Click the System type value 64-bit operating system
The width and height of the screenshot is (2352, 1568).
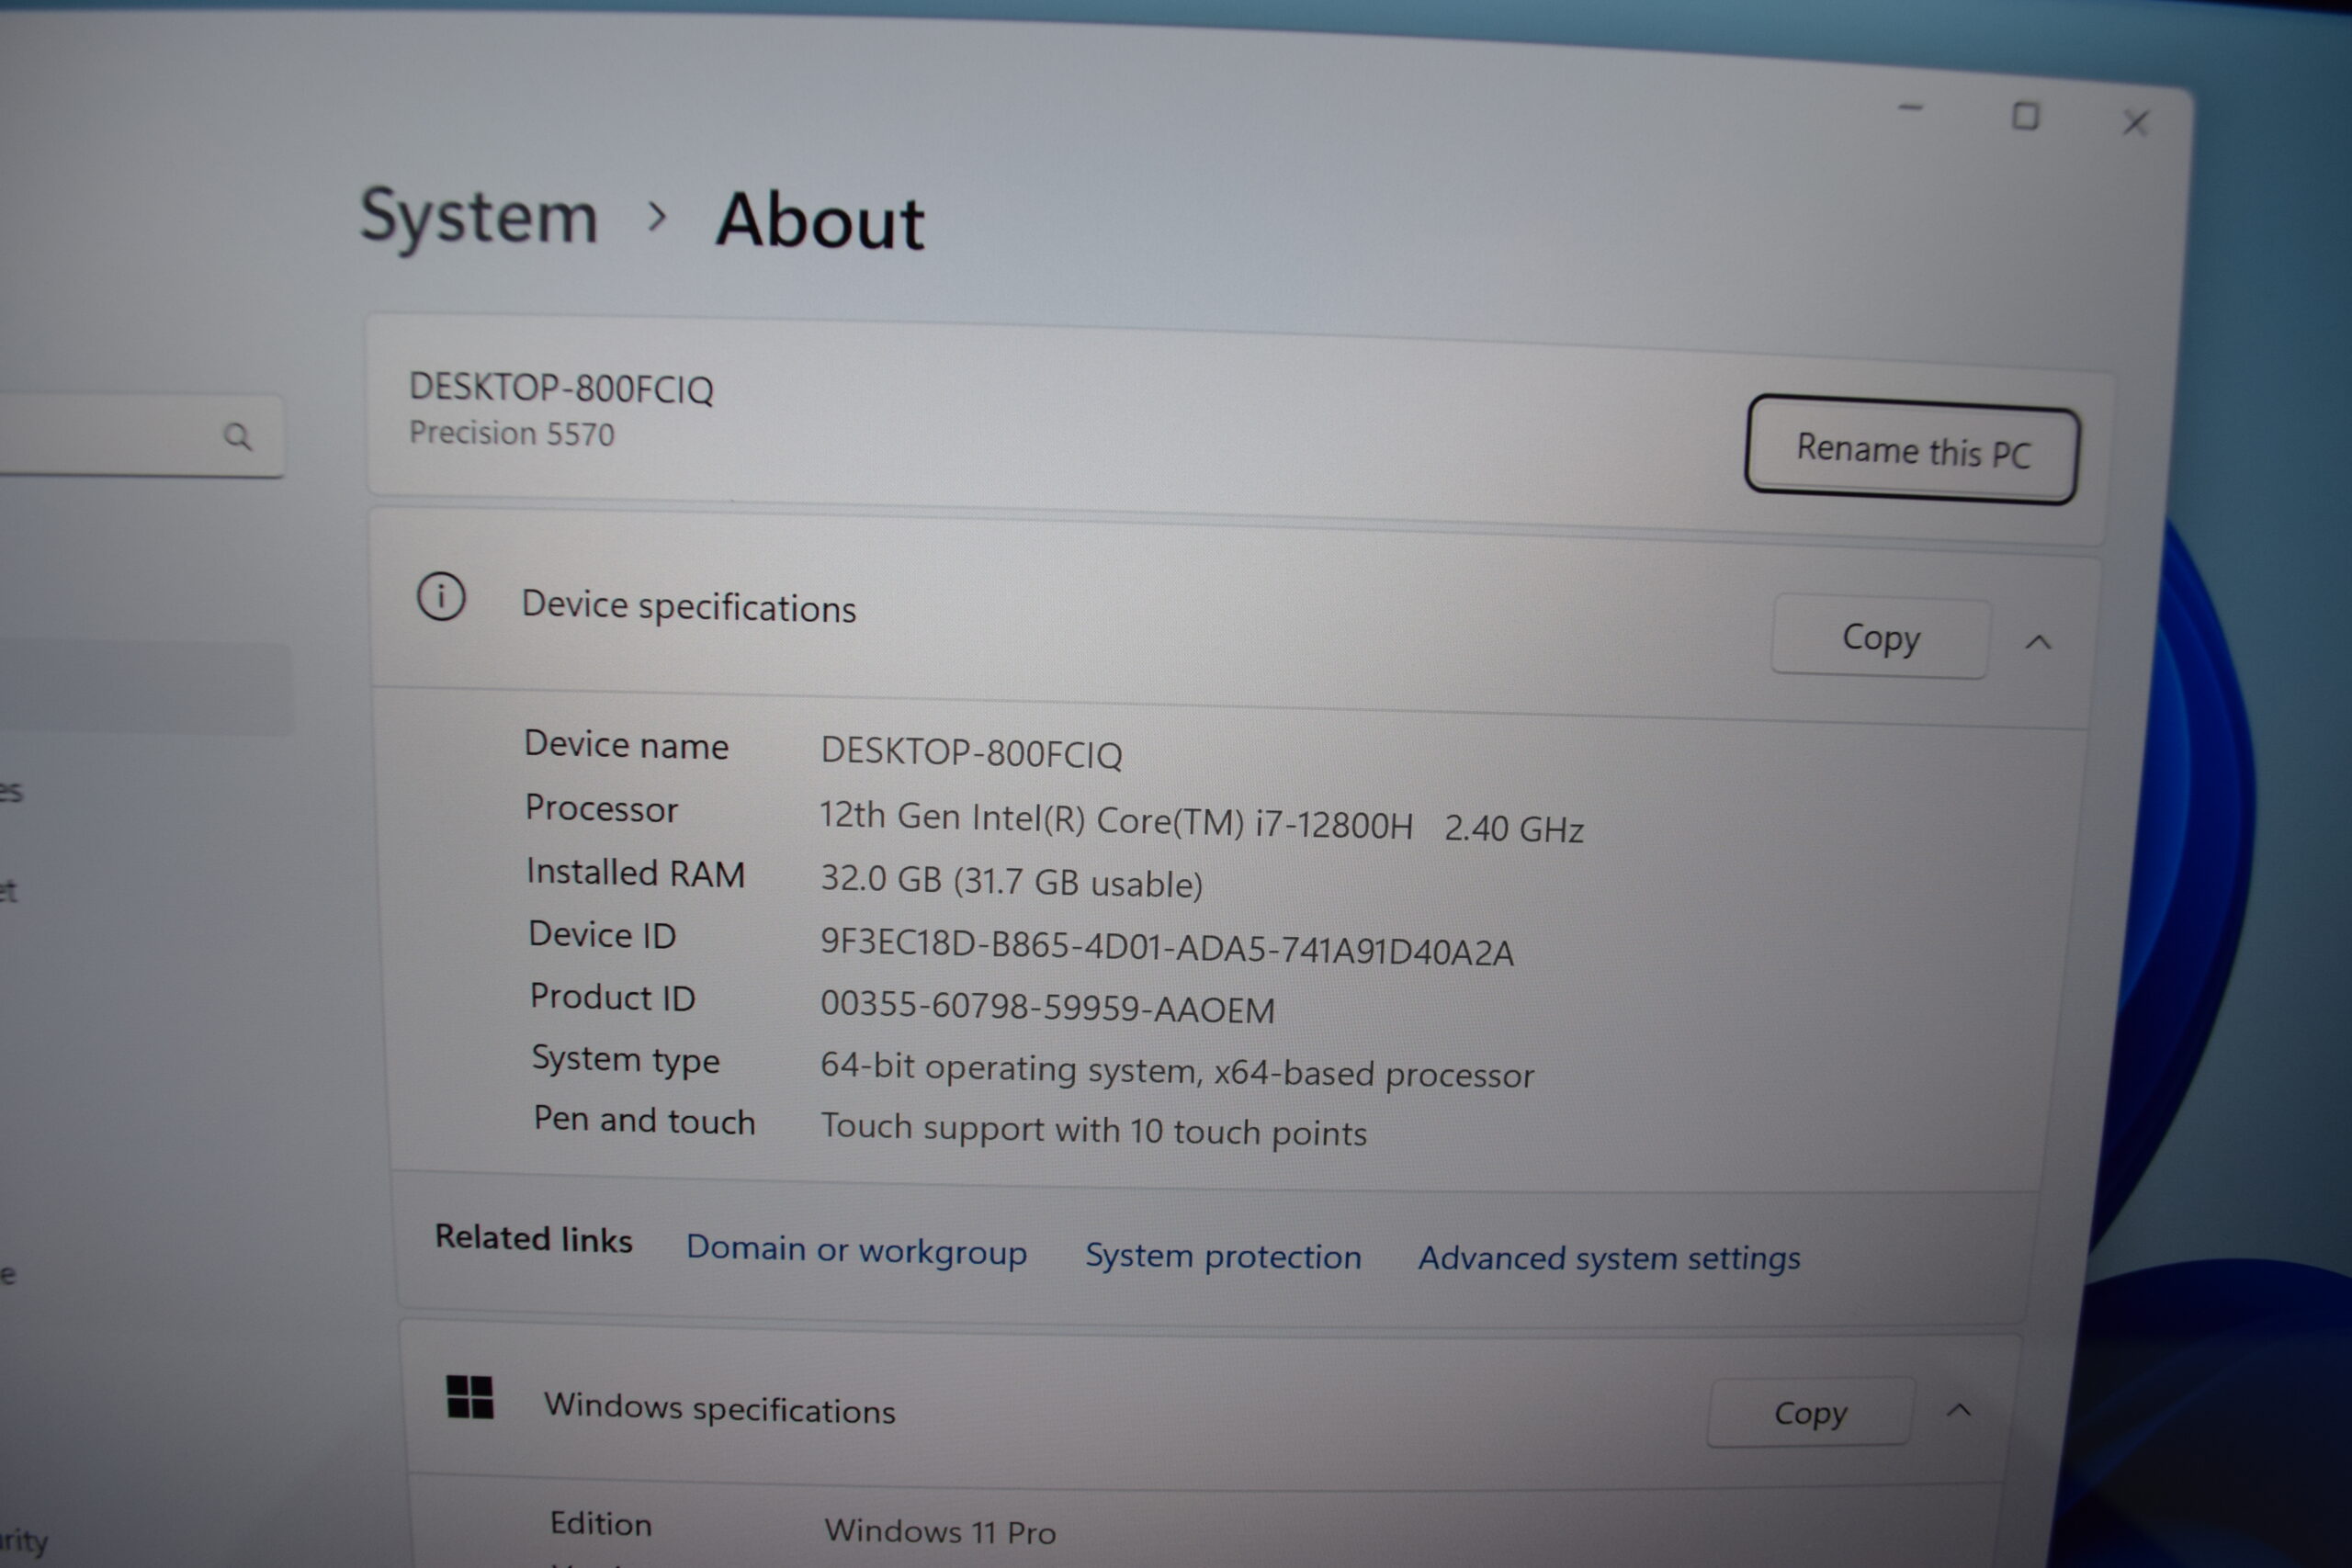click(1177, 1070)
